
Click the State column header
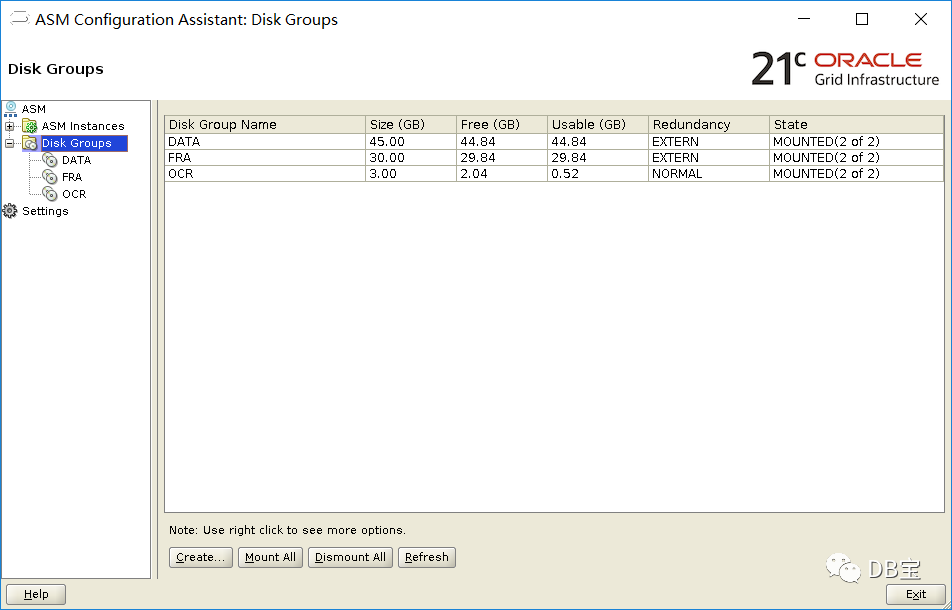[857, 124]
